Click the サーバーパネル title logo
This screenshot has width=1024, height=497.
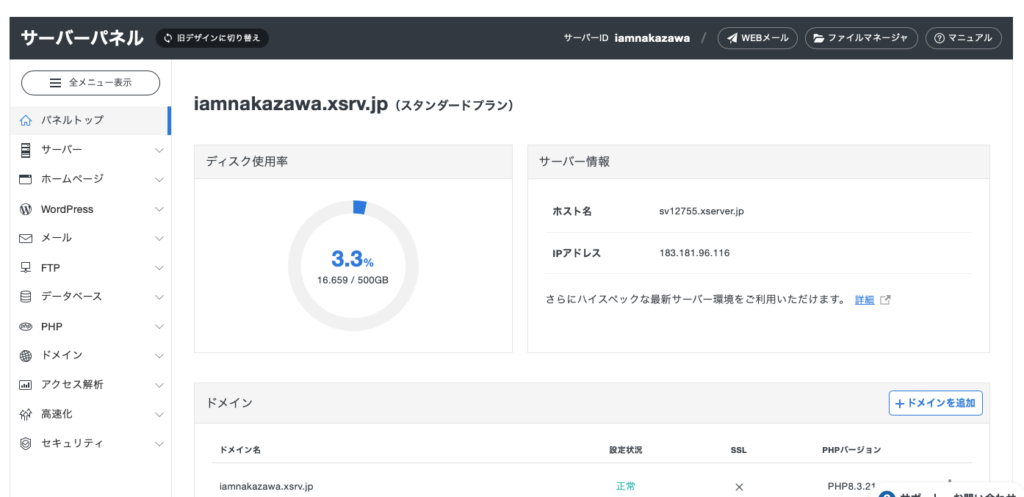coord(82,38)
